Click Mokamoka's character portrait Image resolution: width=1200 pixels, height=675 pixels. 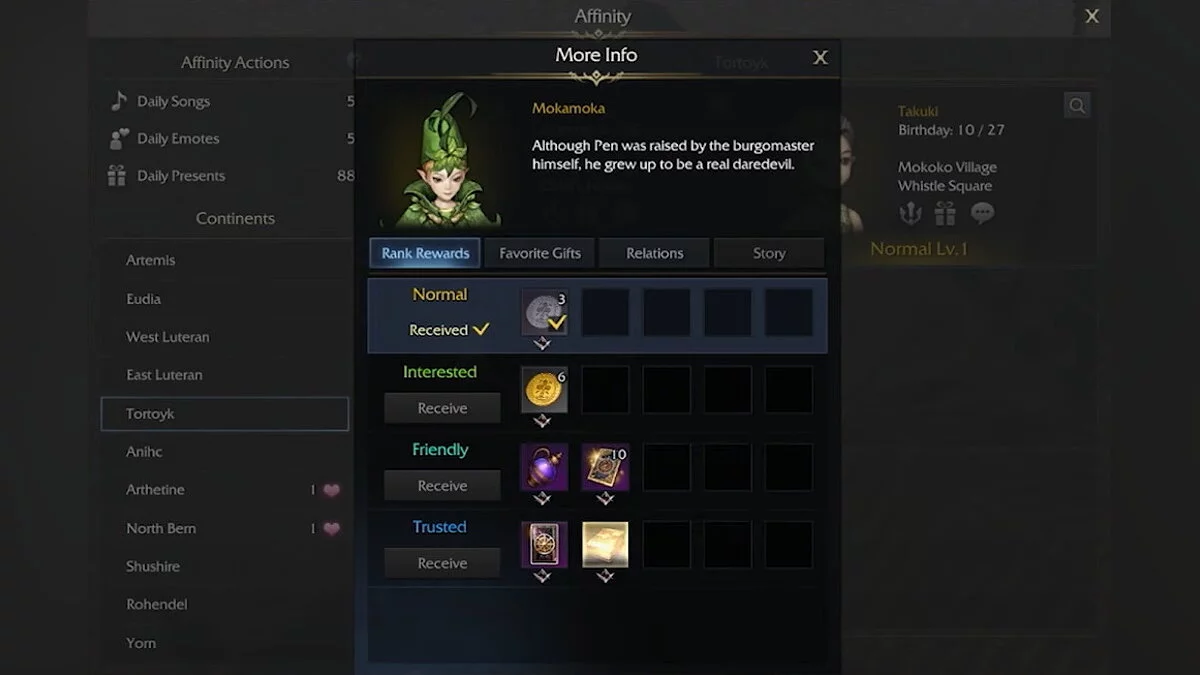(x=441, y=160)
